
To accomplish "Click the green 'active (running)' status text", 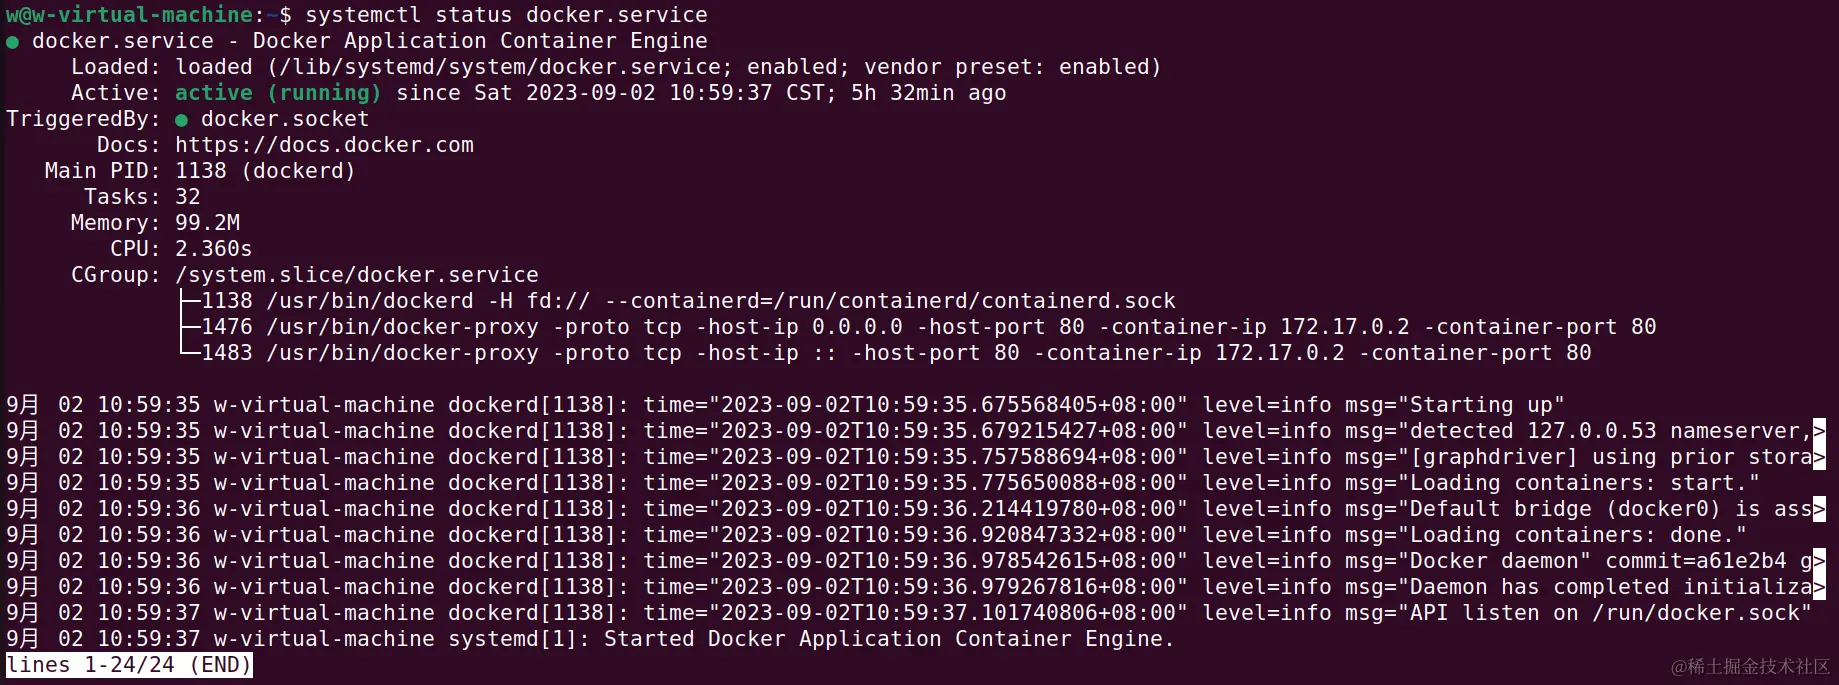I will [278, 93].
